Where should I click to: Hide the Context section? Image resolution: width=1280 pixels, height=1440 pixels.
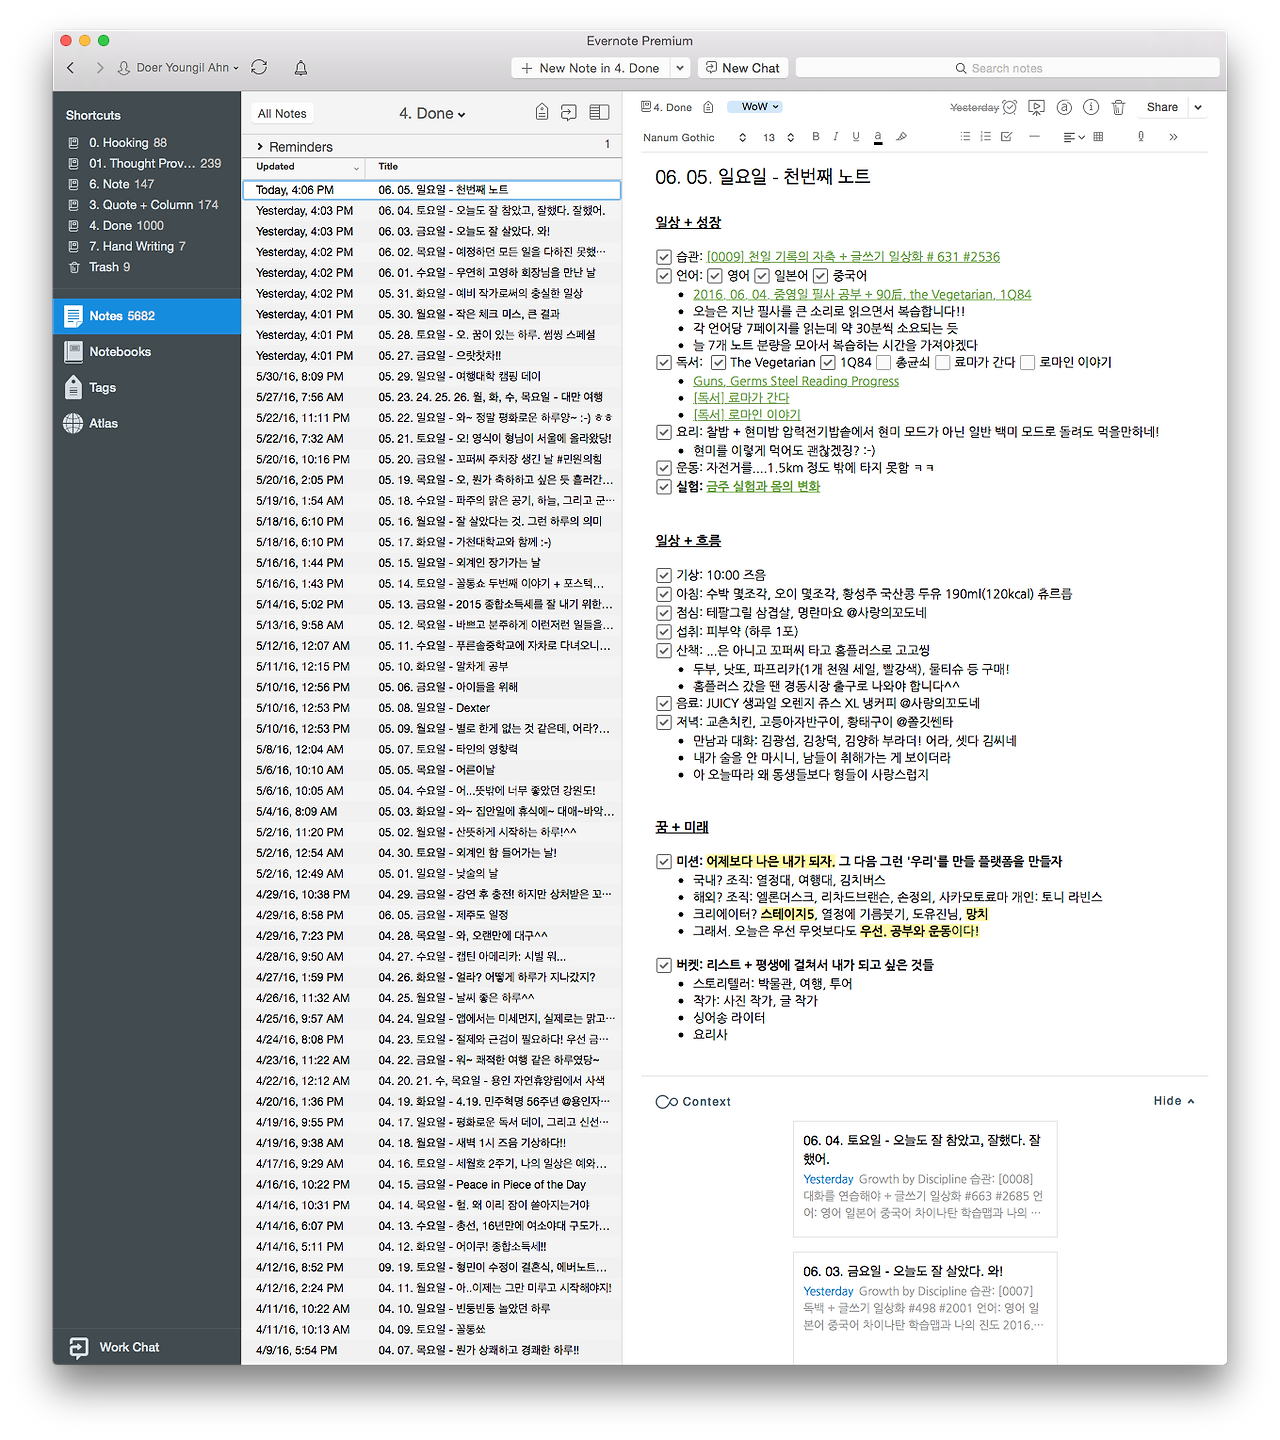[x=1174, y=1101]
